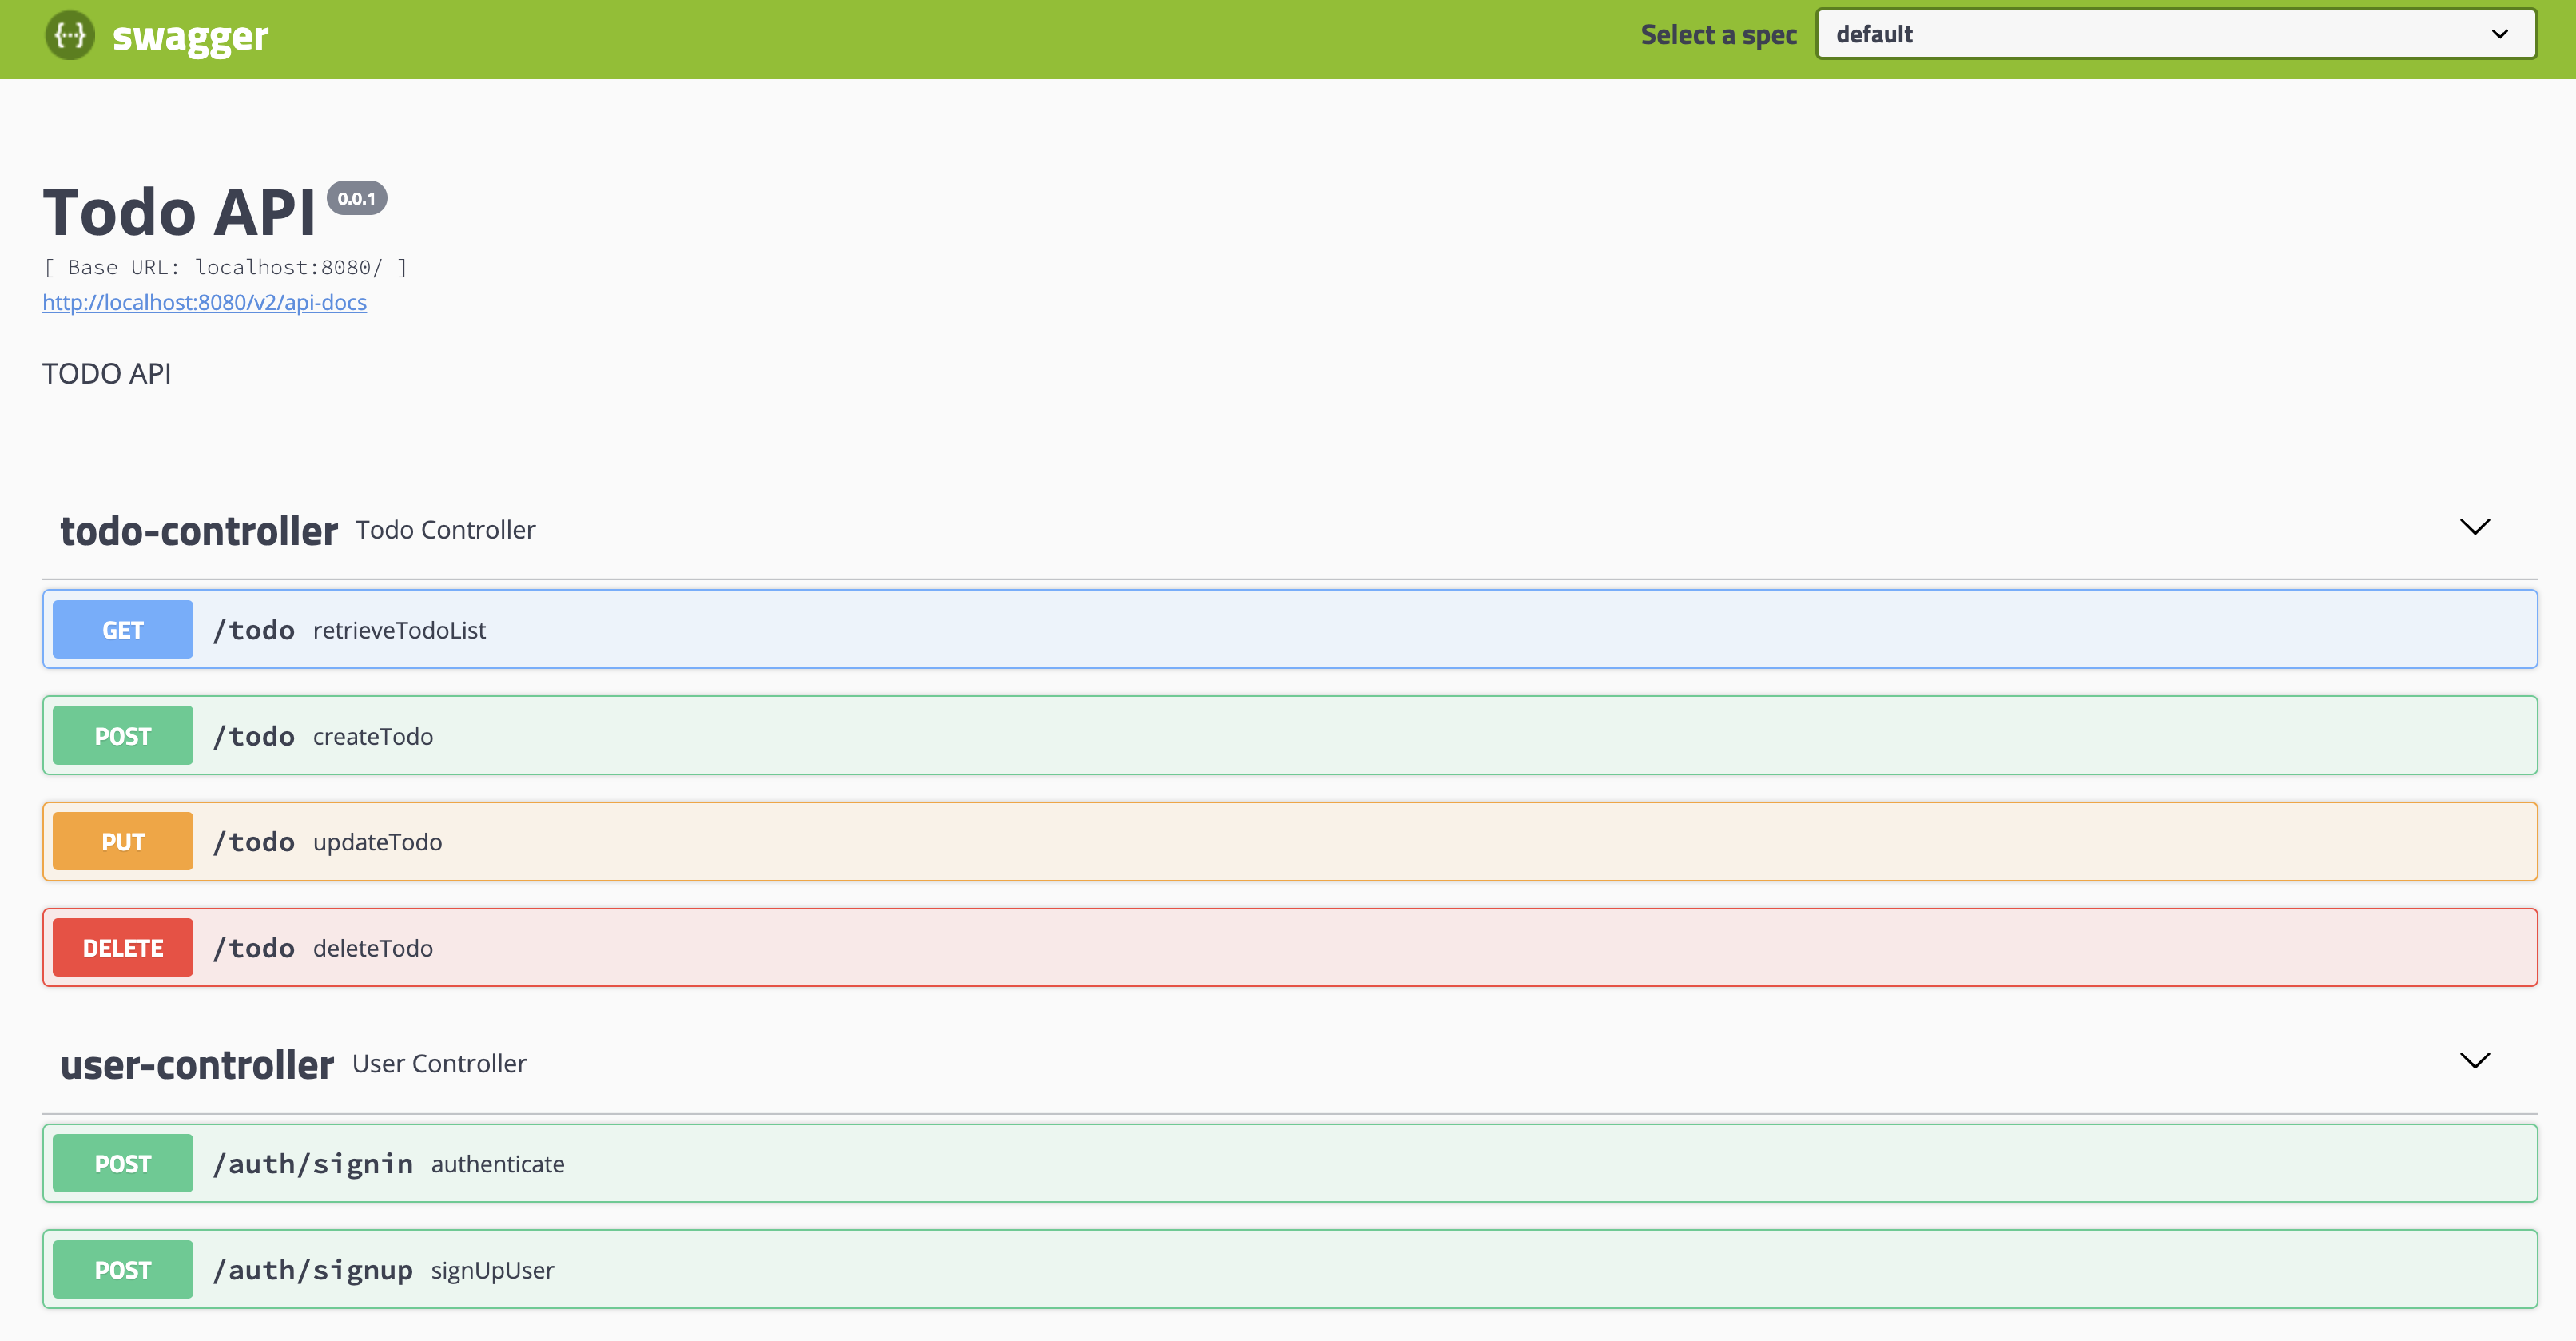Expand the updateTodo operation row

point(1200,841)
